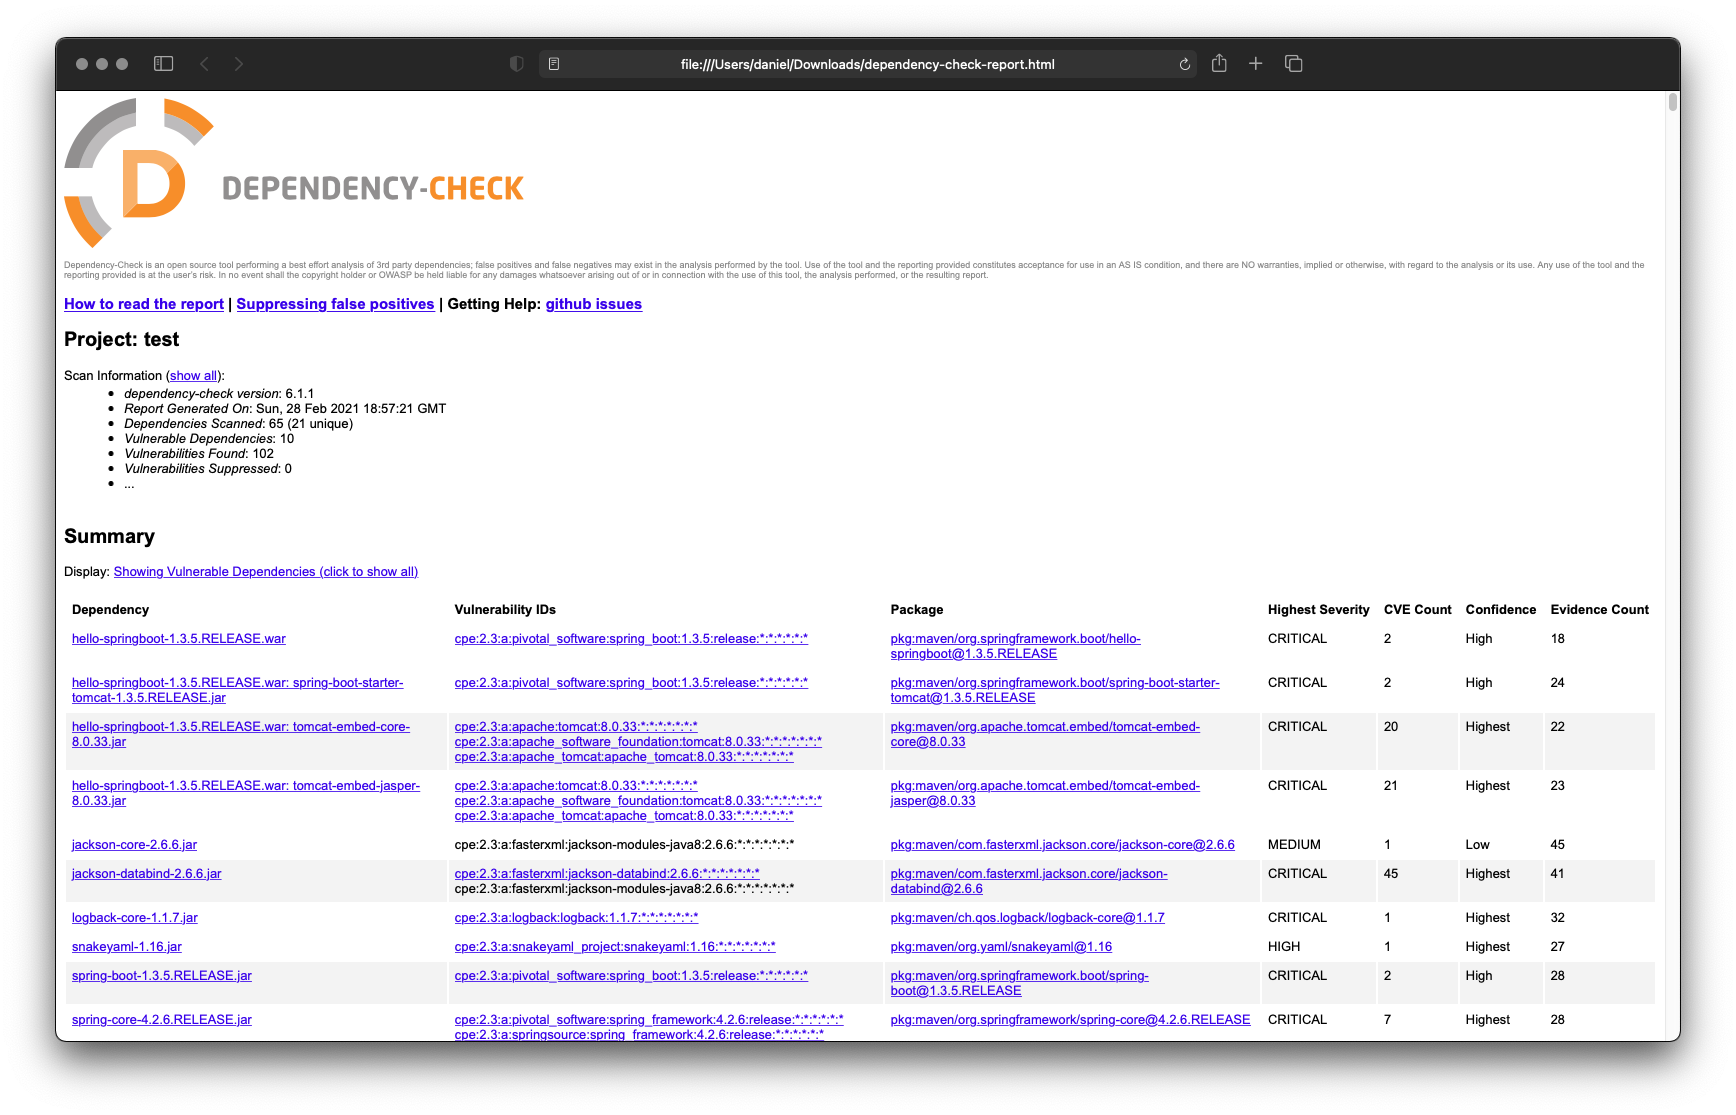This screenshot has width=1736, height=1115.
Task: Select 'Low' confidence cell for jackson-core
Action: 1478,845
